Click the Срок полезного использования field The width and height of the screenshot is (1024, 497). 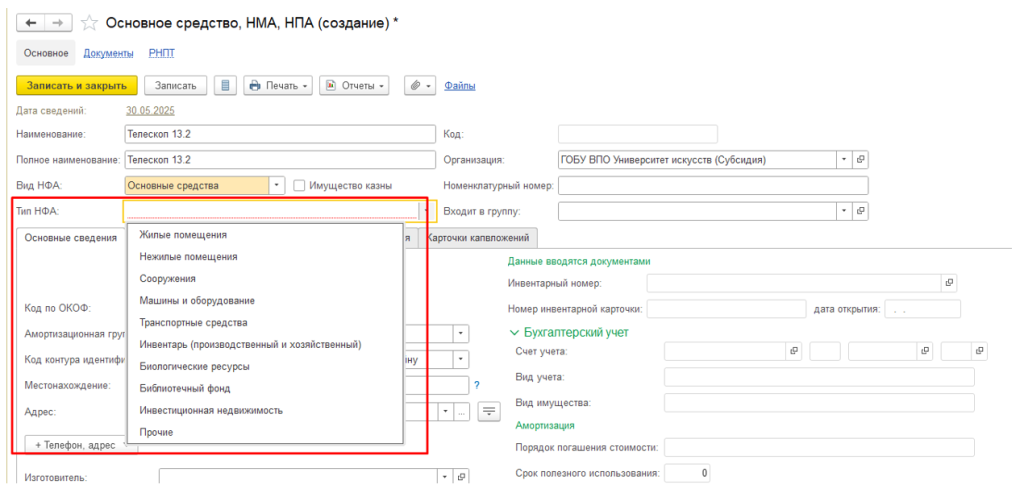pos(687,473)
